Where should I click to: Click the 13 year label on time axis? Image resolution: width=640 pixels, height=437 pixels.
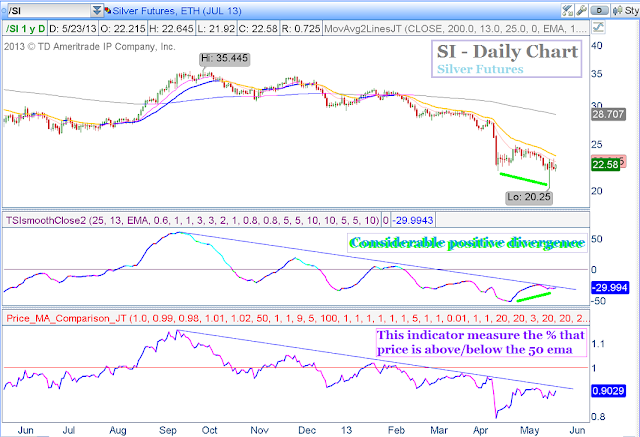pos(346,430)
